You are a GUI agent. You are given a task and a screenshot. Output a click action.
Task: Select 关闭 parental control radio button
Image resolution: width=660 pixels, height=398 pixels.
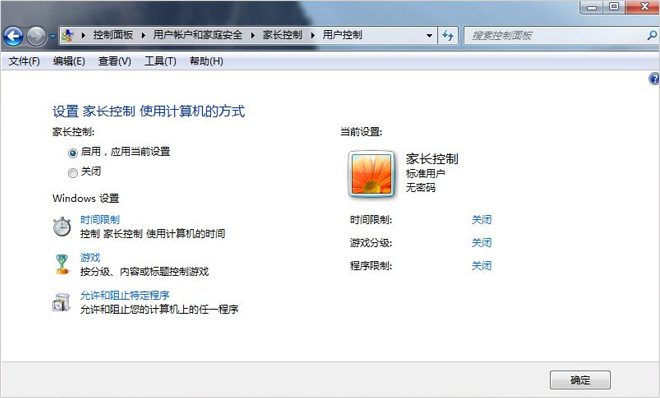coord(73,172)
